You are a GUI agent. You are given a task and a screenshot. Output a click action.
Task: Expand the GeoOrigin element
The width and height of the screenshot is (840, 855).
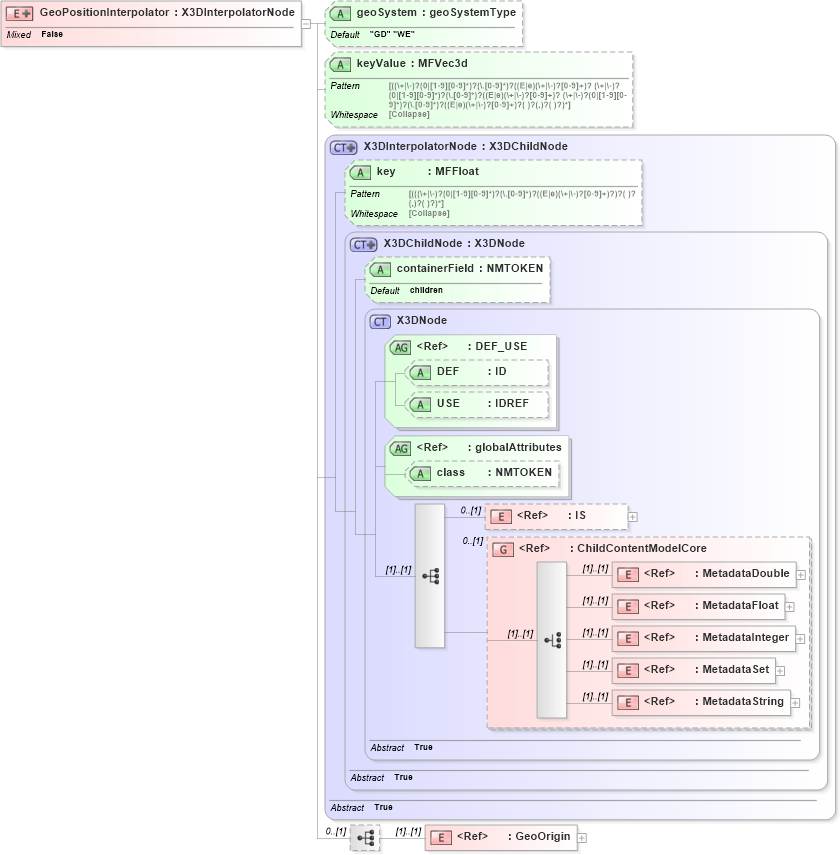(582, 838)
